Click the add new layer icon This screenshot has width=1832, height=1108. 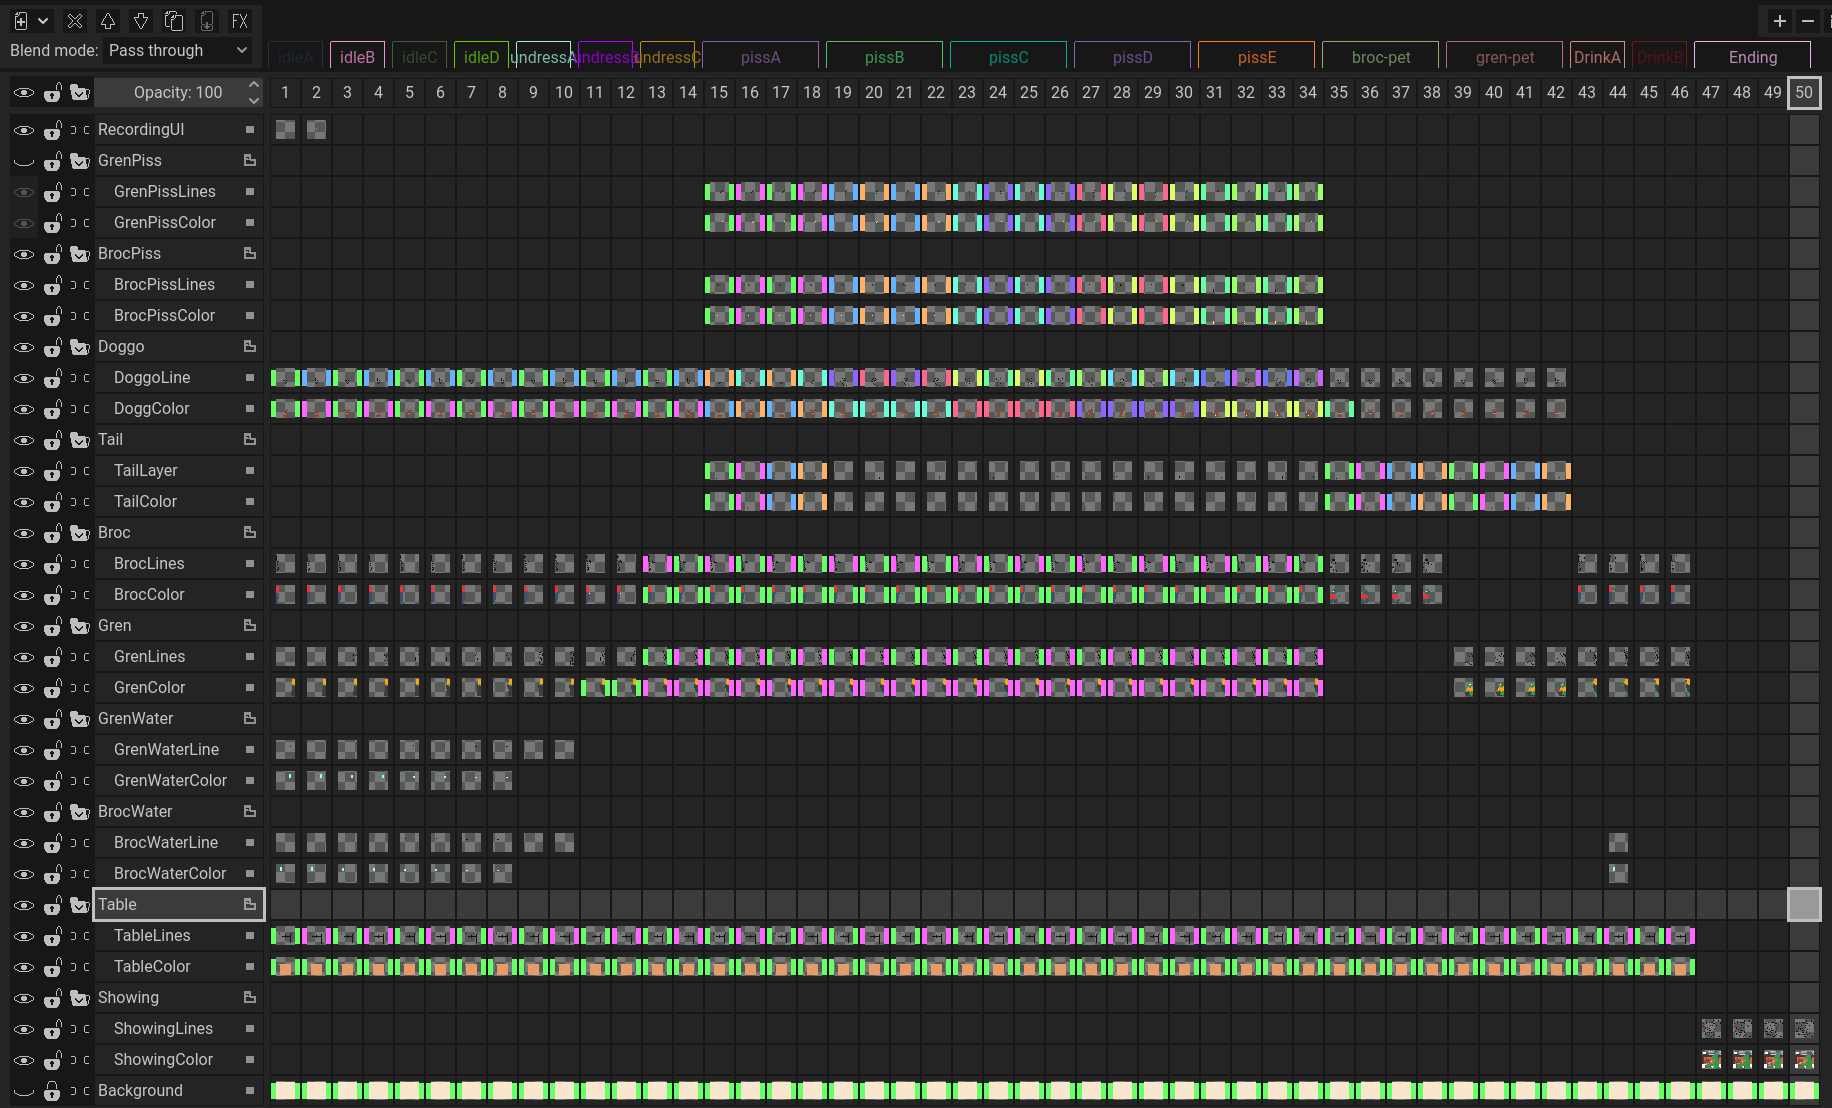coord(20,21)
